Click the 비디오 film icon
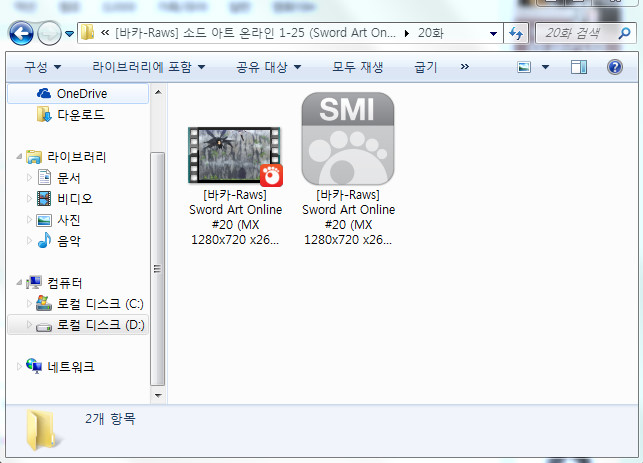Image resolution: width=643 pixels, height=463 pixels. [44, 198]
